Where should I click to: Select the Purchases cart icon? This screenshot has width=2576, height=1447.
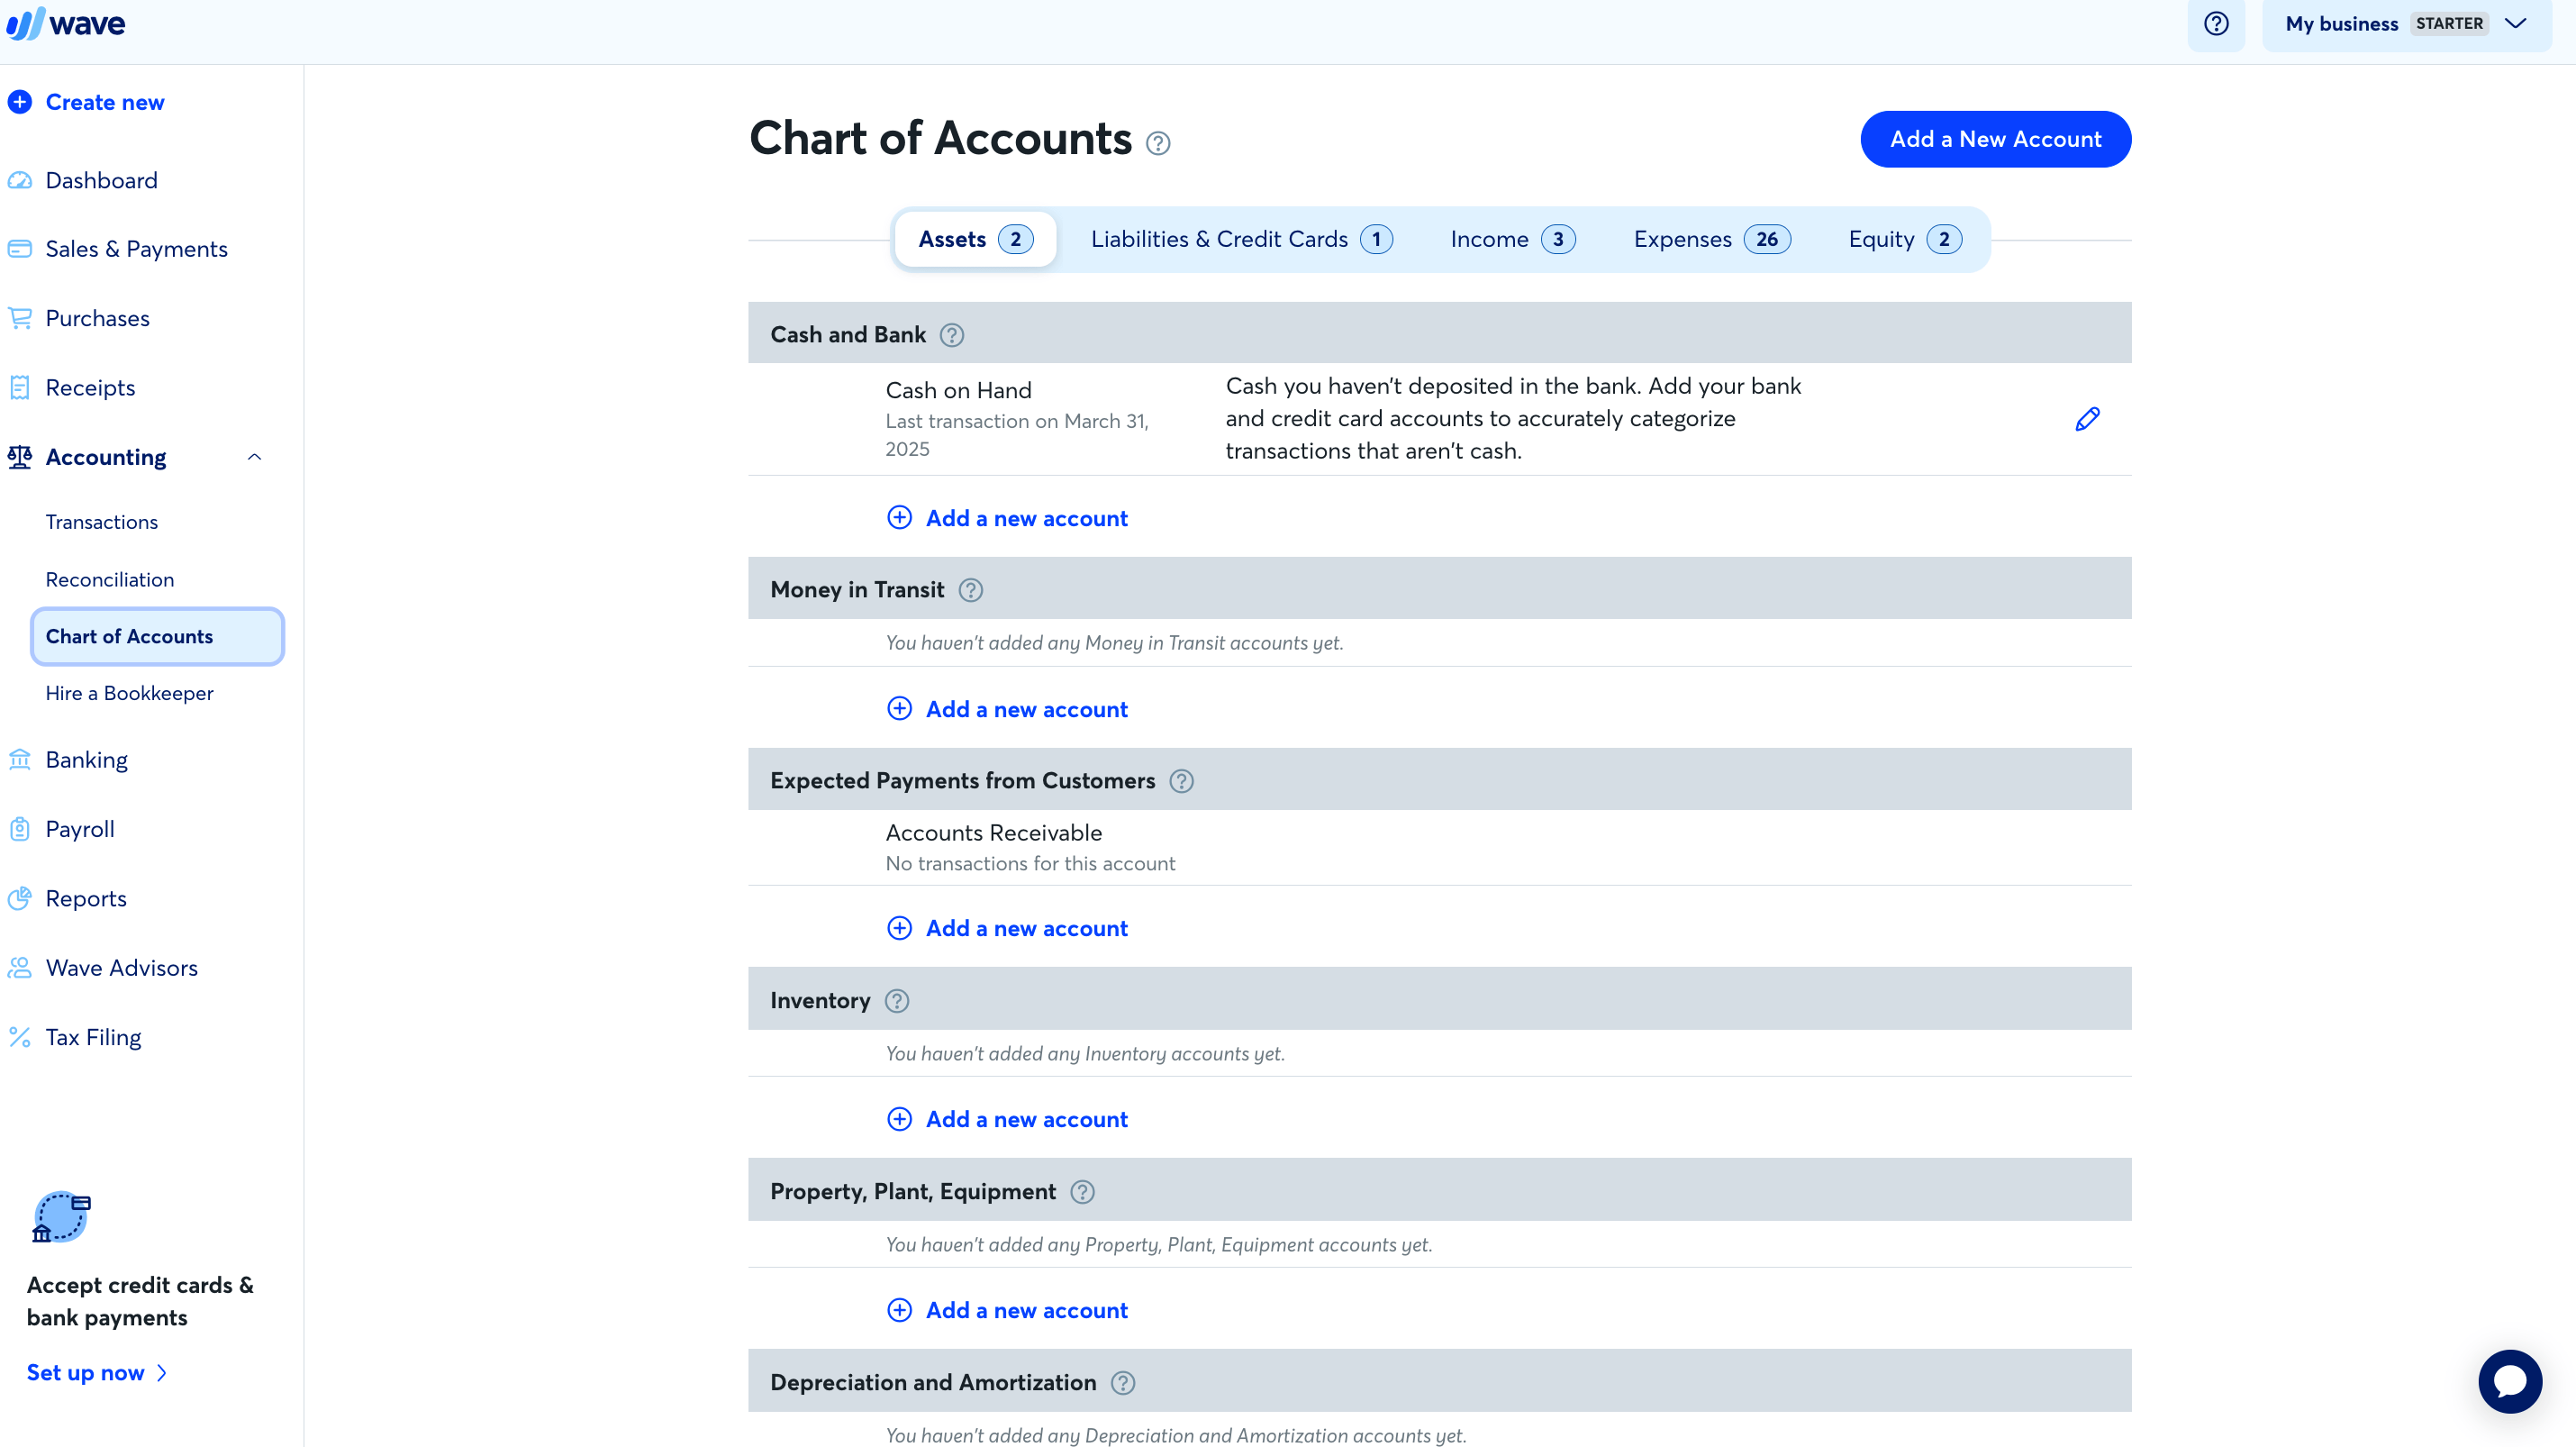click(x=20, y=317)
